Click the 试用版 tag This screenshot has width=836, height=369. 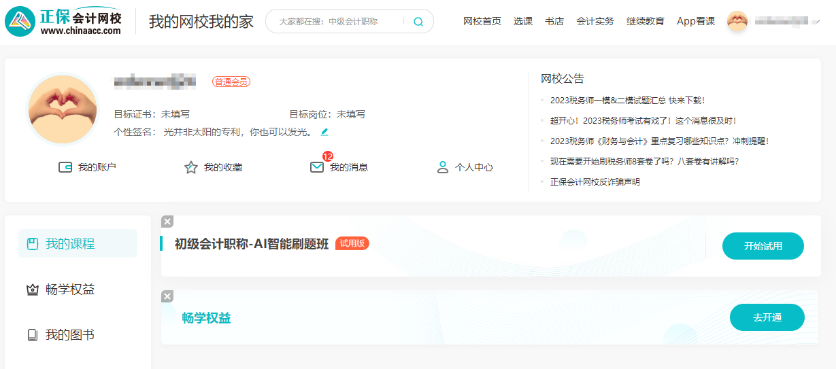click(x=352, y=243)
